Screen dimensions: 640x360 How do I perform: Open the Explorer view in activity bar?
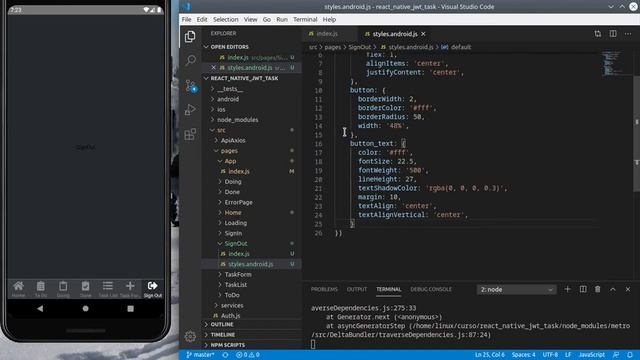190,36
